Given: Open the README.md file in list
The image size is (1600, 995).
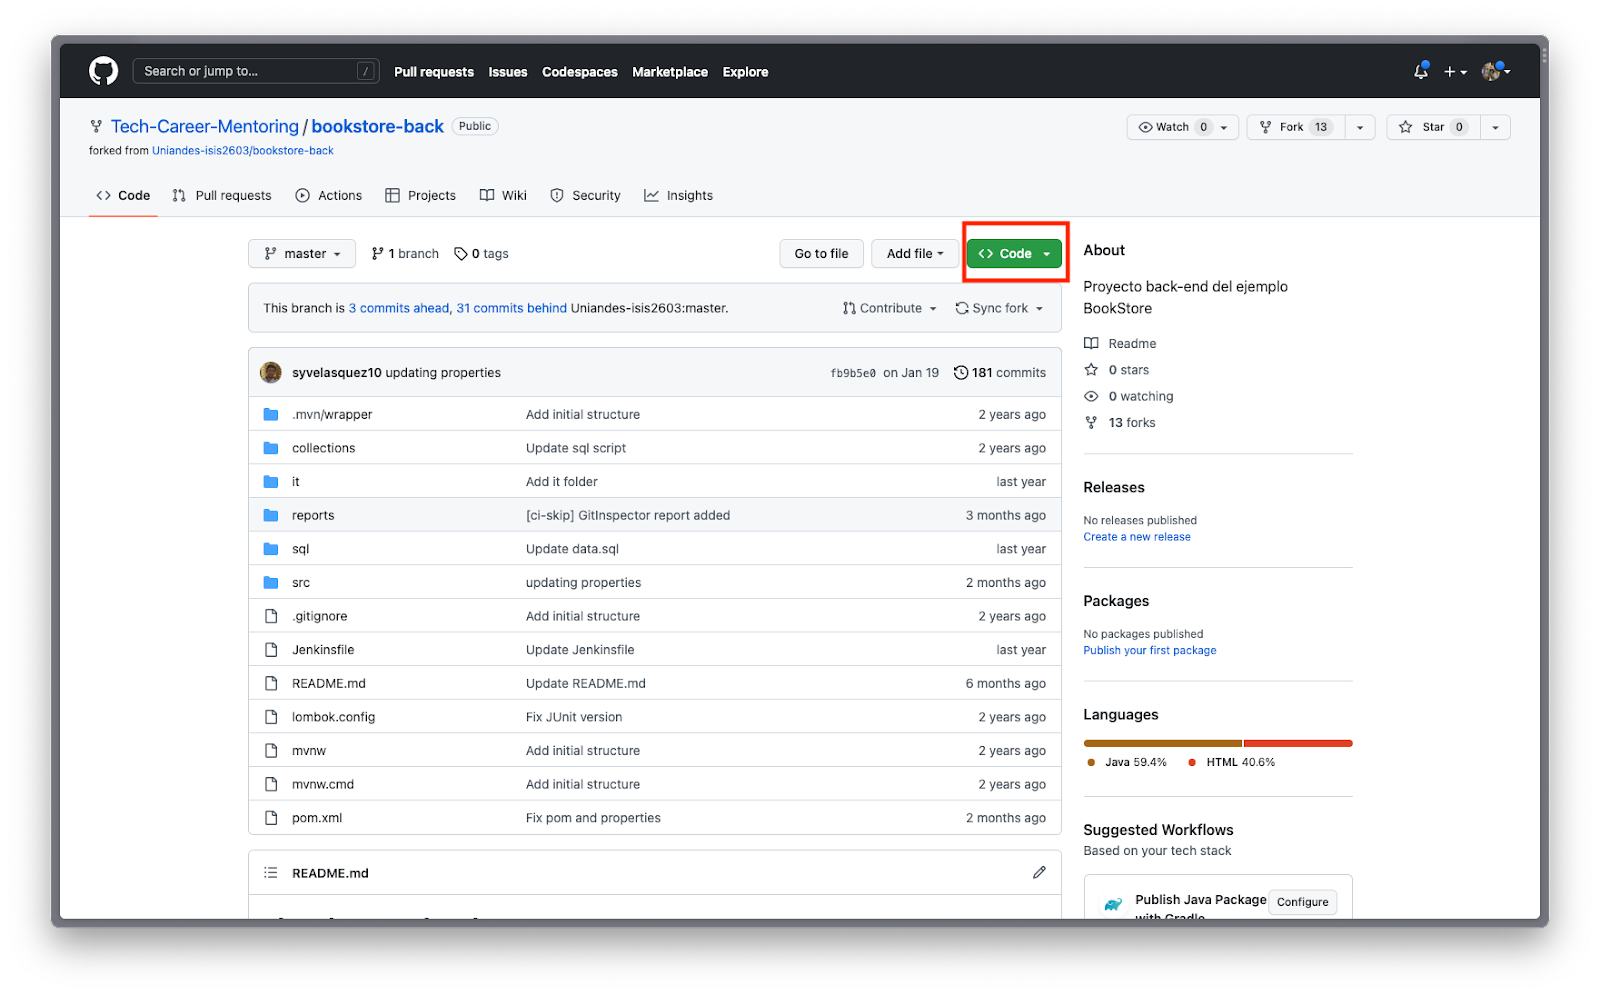Looking at the screenshot, I should [329, 684].
